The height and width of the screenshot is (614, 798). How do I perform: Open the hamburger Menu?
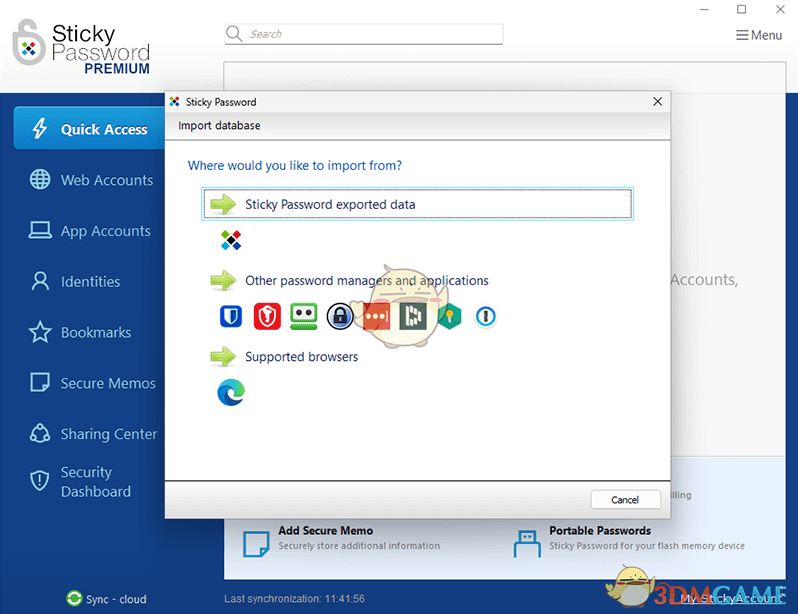759,35
